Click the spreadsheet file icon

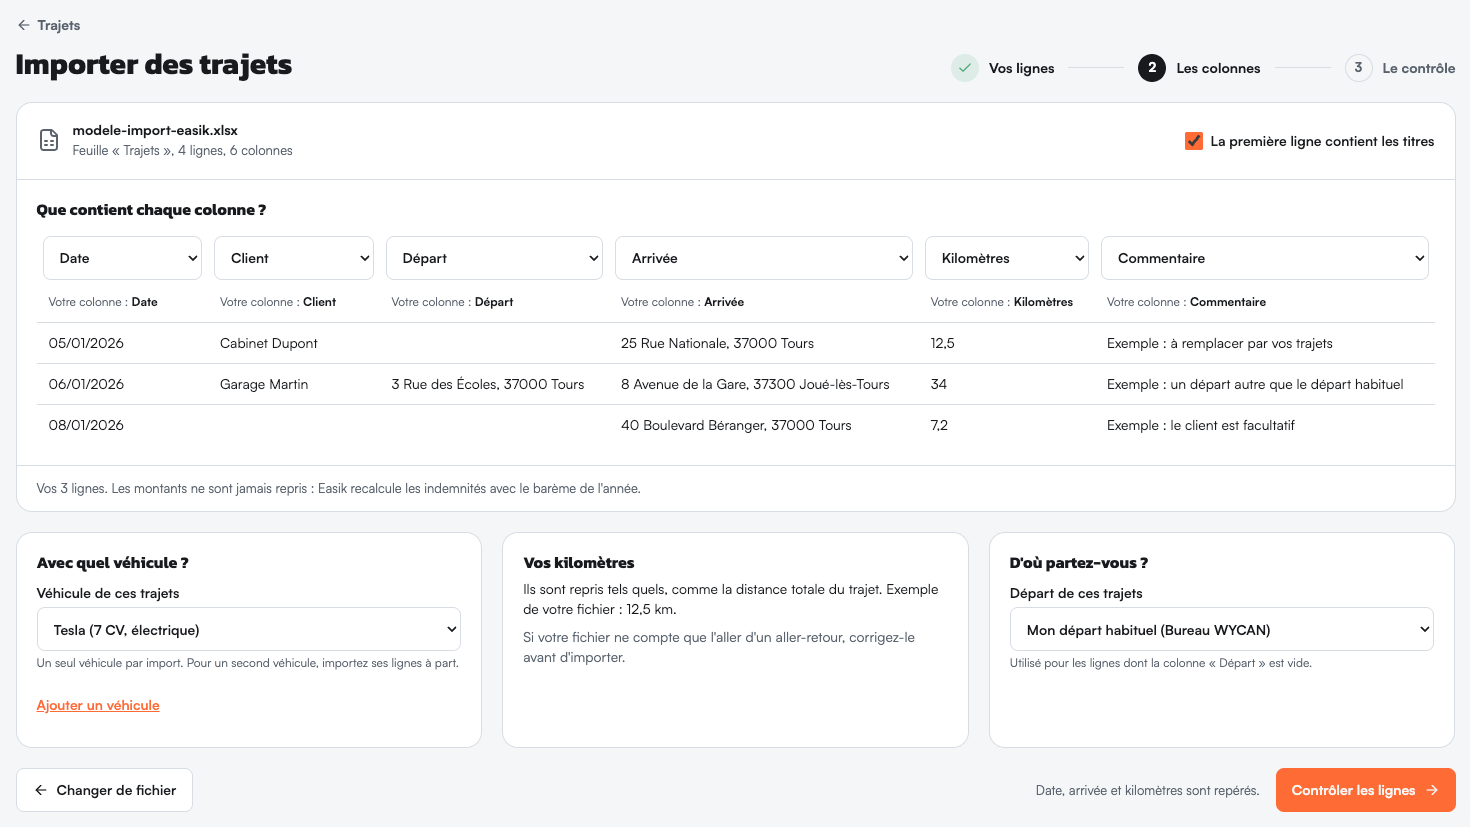click(49, 140)
